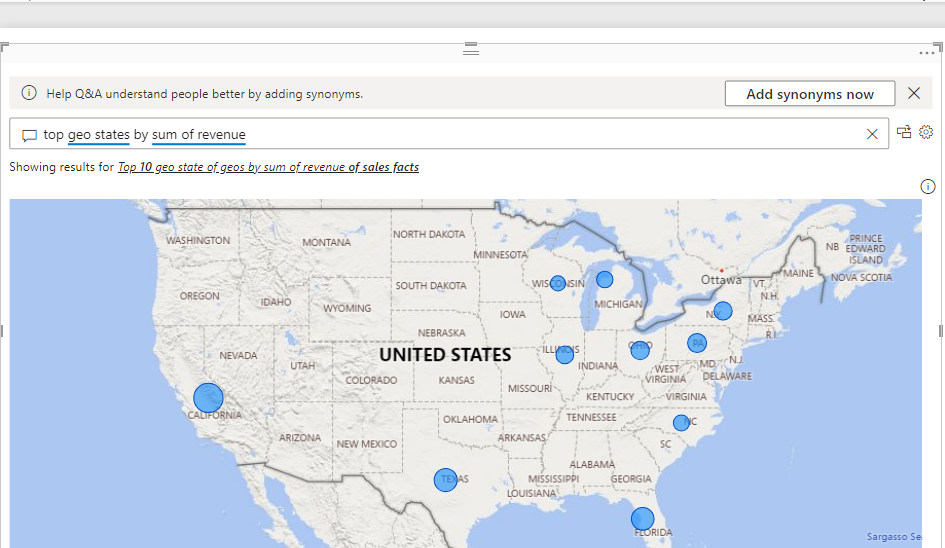Open the visual's more options ellipsis
Screen dimensions: 945x548
[x=926, y=53]
